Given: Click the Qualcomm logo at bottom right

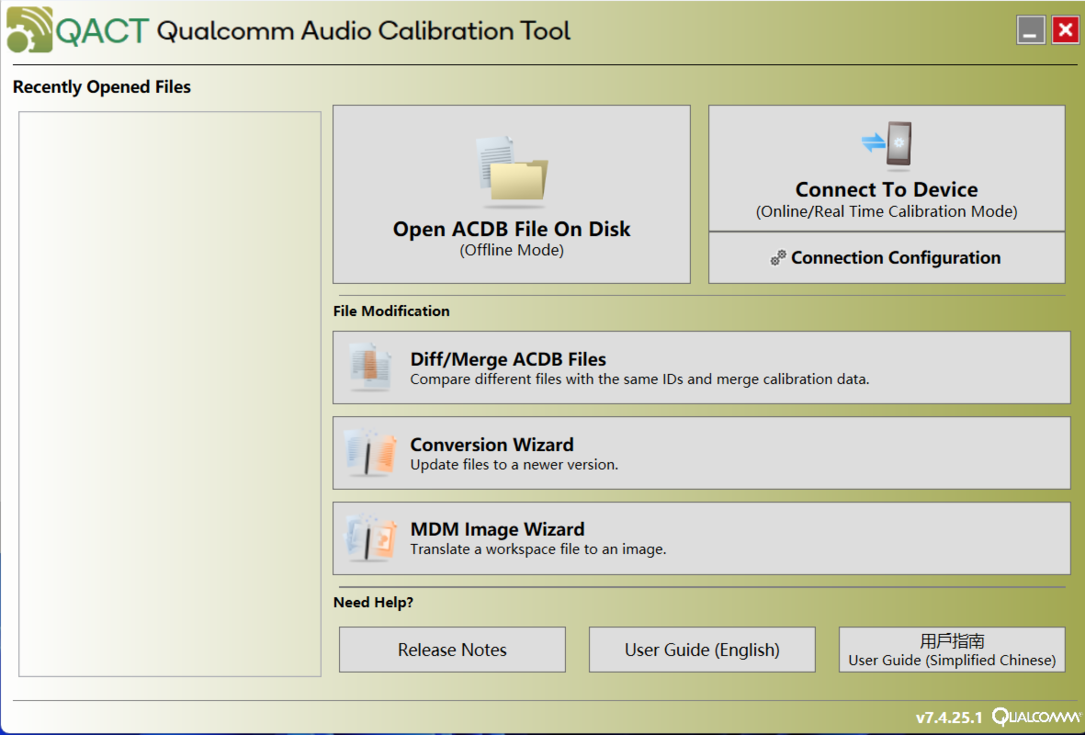Looking at the screenshot, I should [x=1035, y=716].
